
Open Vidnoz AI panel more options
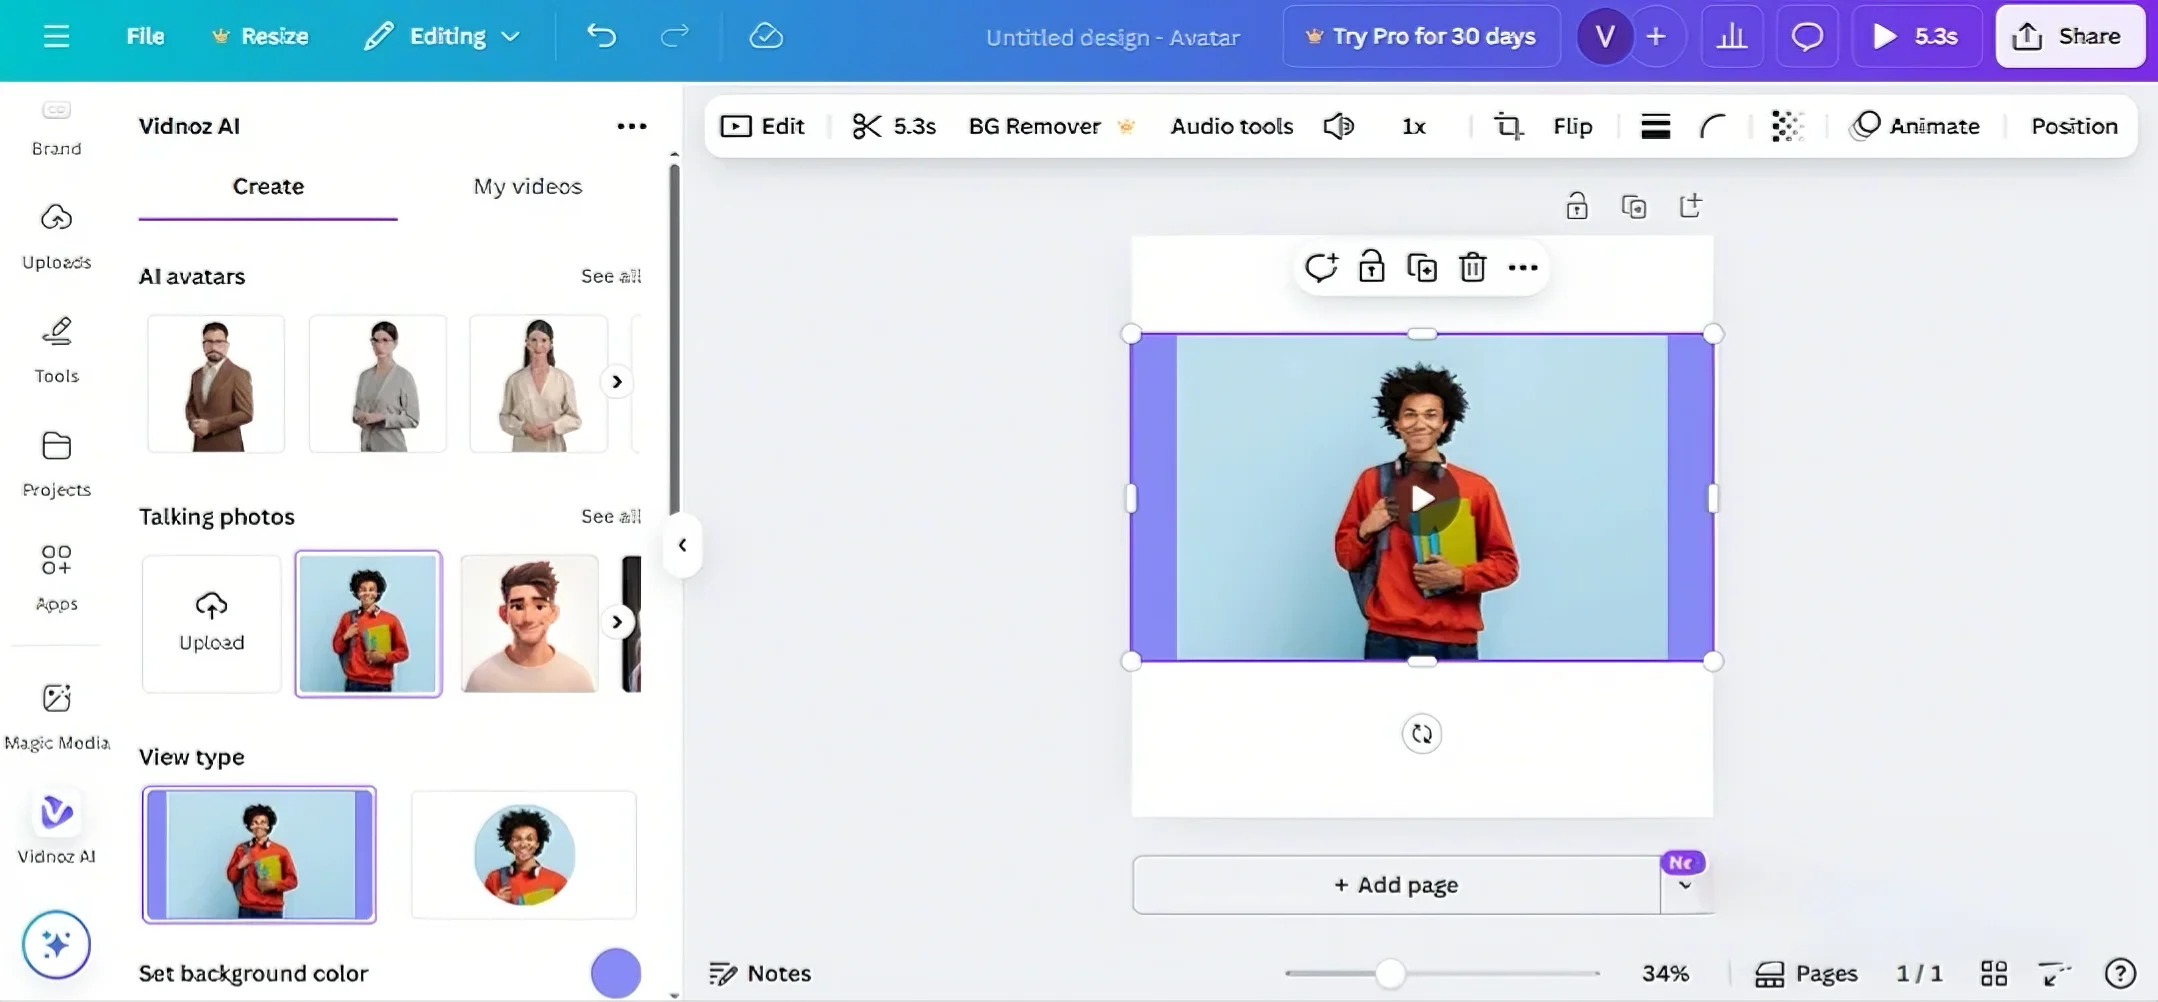[632, 126]
